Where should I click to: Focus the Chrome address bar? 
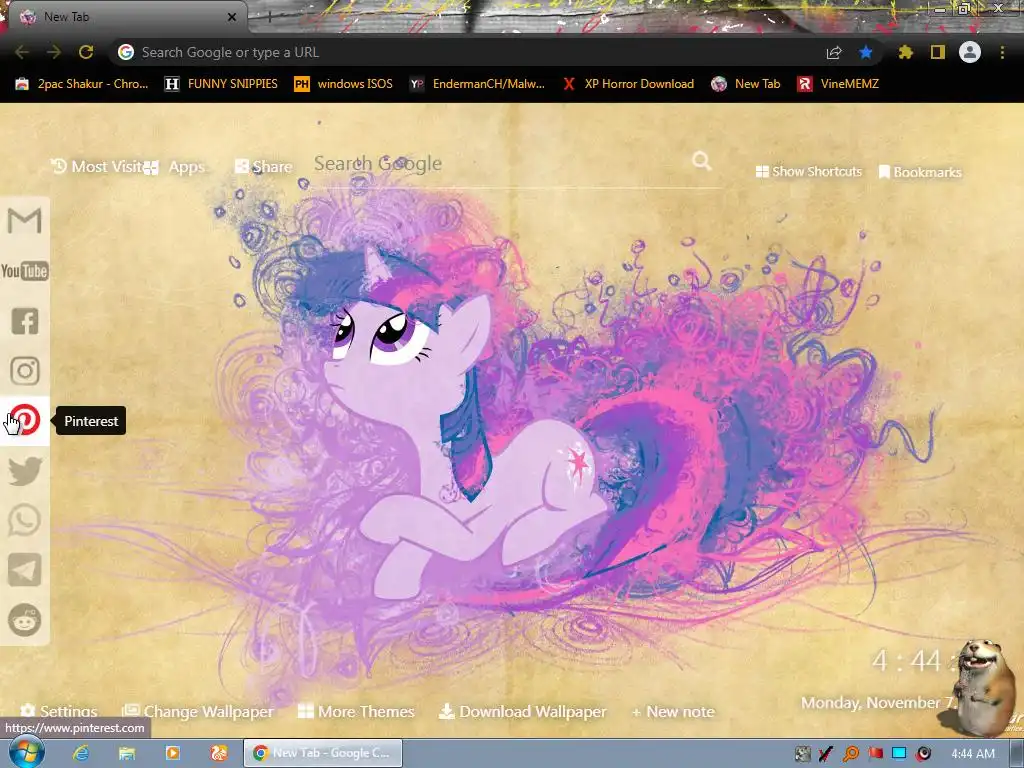point(470,52)
